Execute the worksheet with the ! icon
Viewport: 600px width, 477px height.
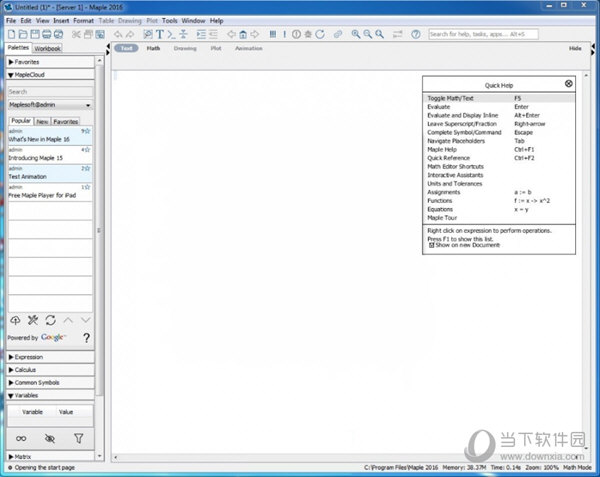click(x=284, y=34)
